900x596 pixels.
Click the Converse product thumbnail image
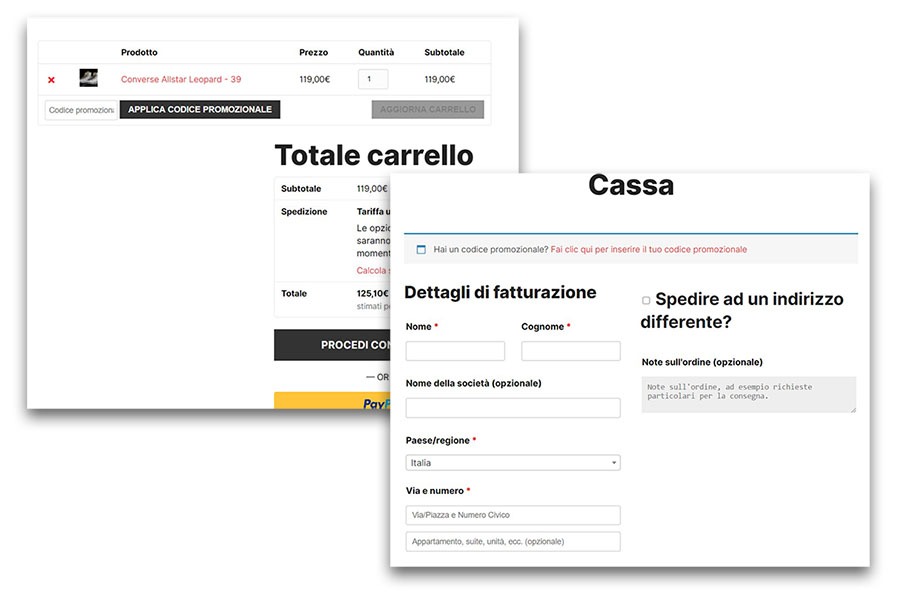click(89, 79)
